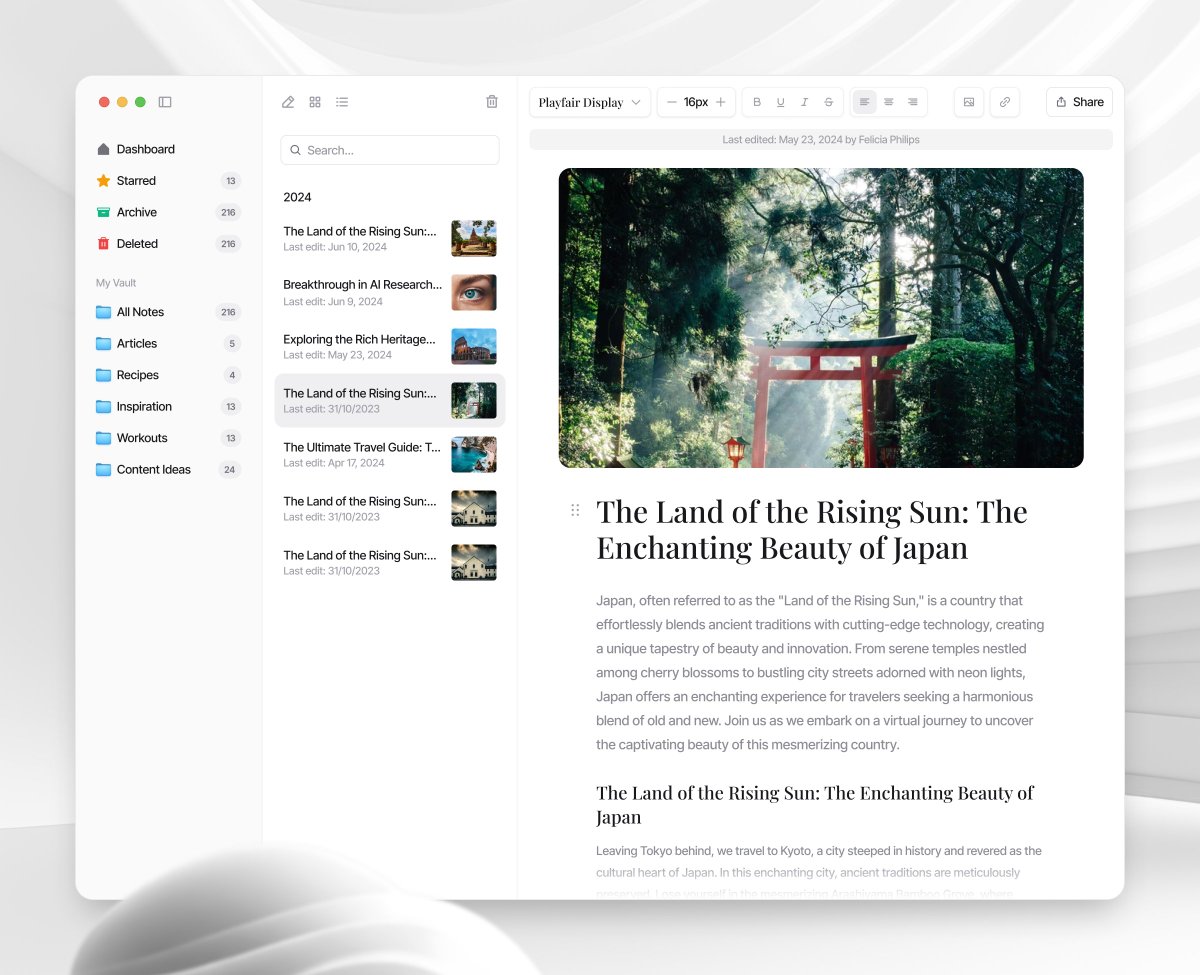Open The Ultimate Travel Guide note
Screen dimensions: 1200x975
(x=390, y=455)
